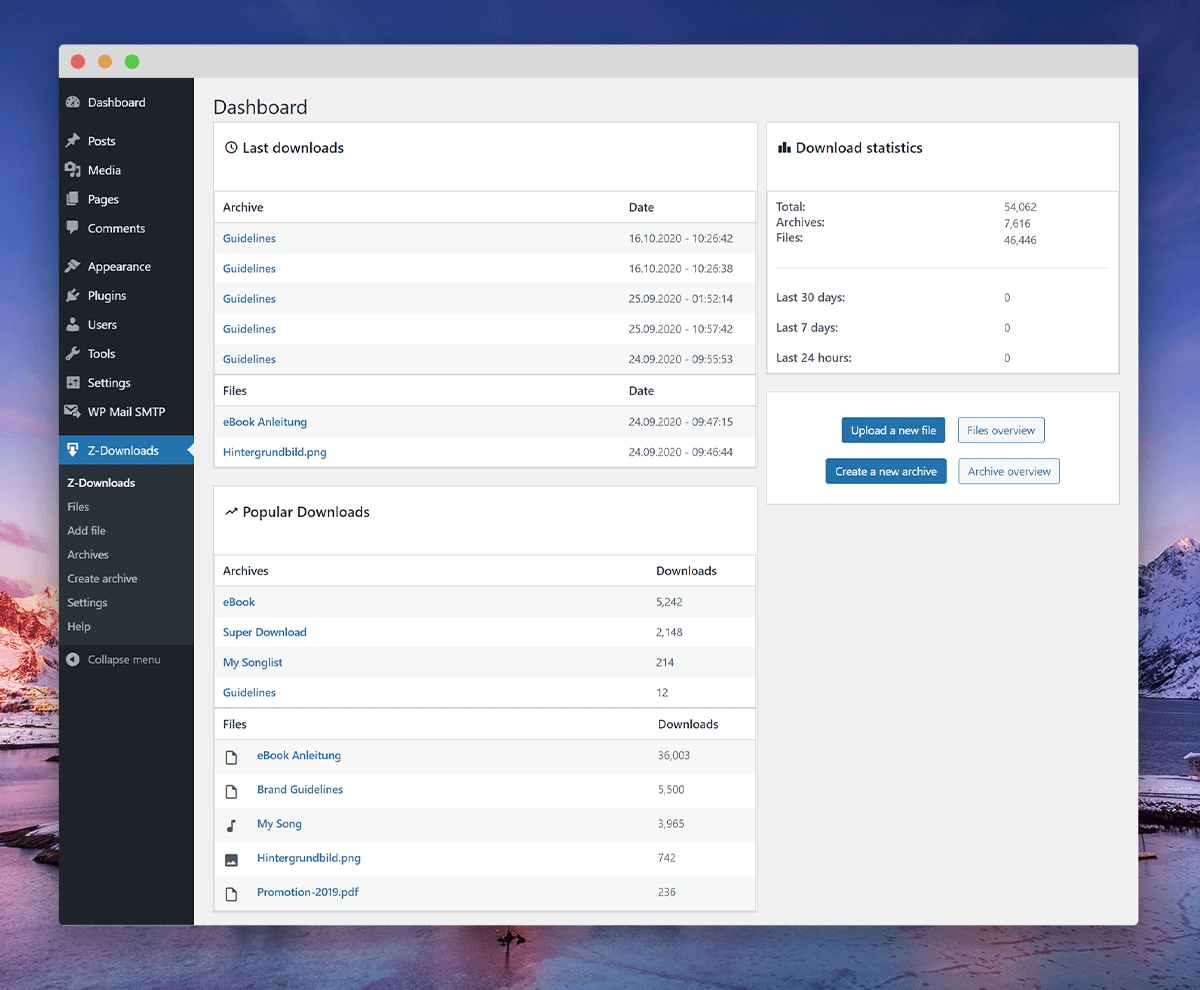This screenshot has width=1200, height=990.
Task: Open Create archive submenu item
Action: click(102, 579)
